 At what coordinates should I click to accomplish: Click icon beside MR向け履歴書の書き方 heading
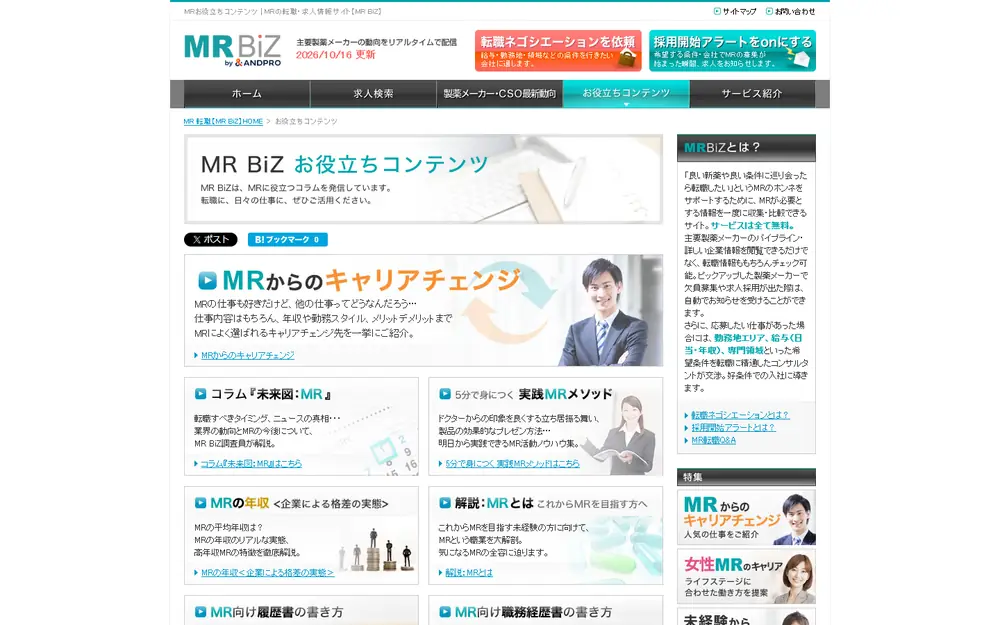coord(200,612)
